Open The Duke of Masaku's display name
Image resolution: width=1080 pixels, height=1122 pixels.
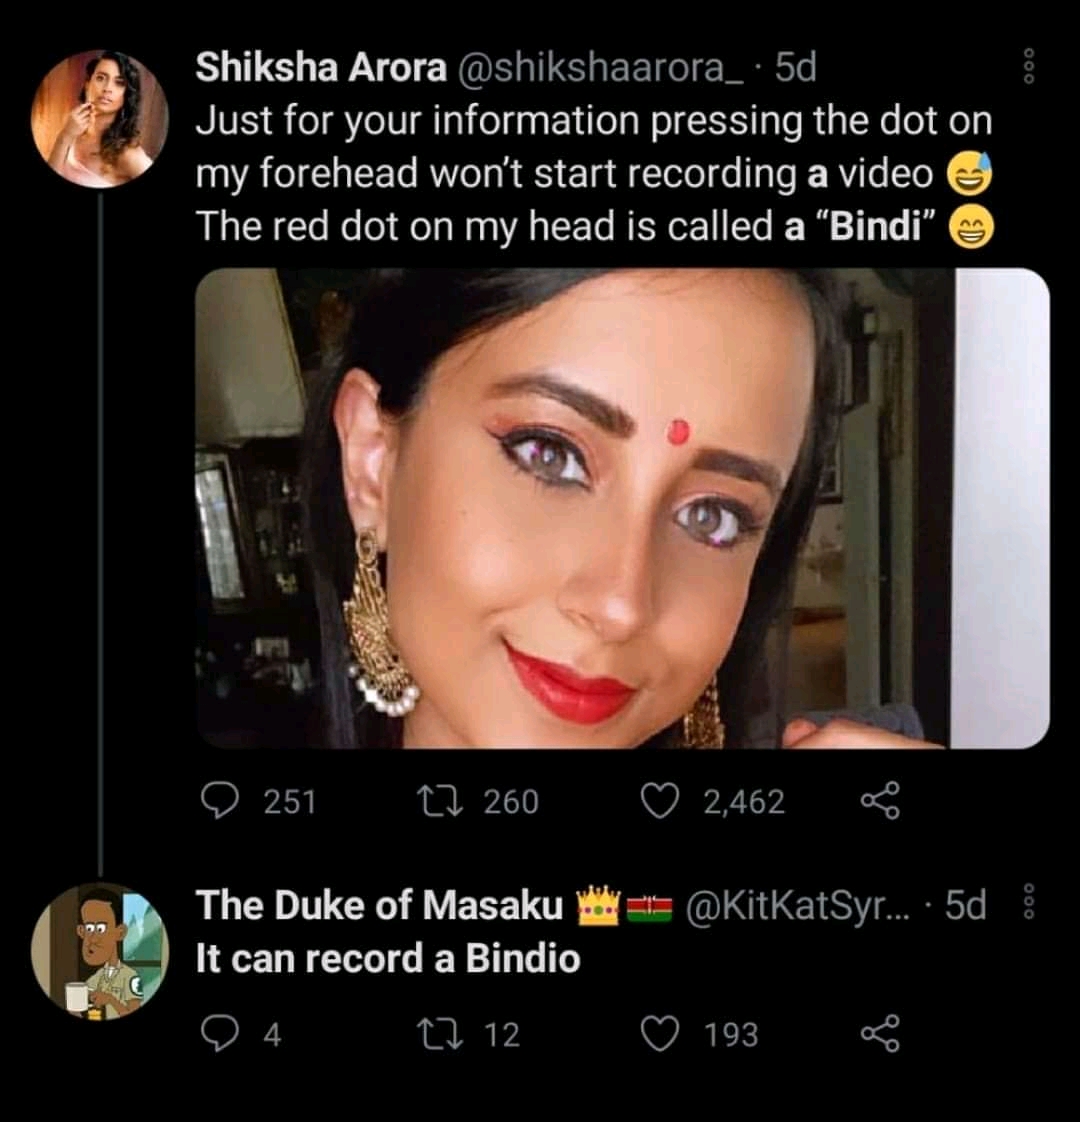click(x=380, y=906)
